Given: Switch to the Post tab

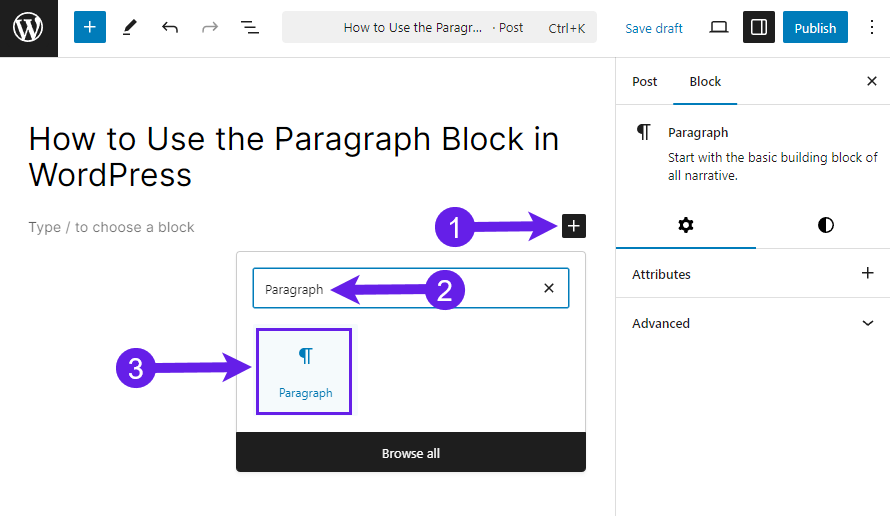Looking at the screenshot, I should coord(644,82).
